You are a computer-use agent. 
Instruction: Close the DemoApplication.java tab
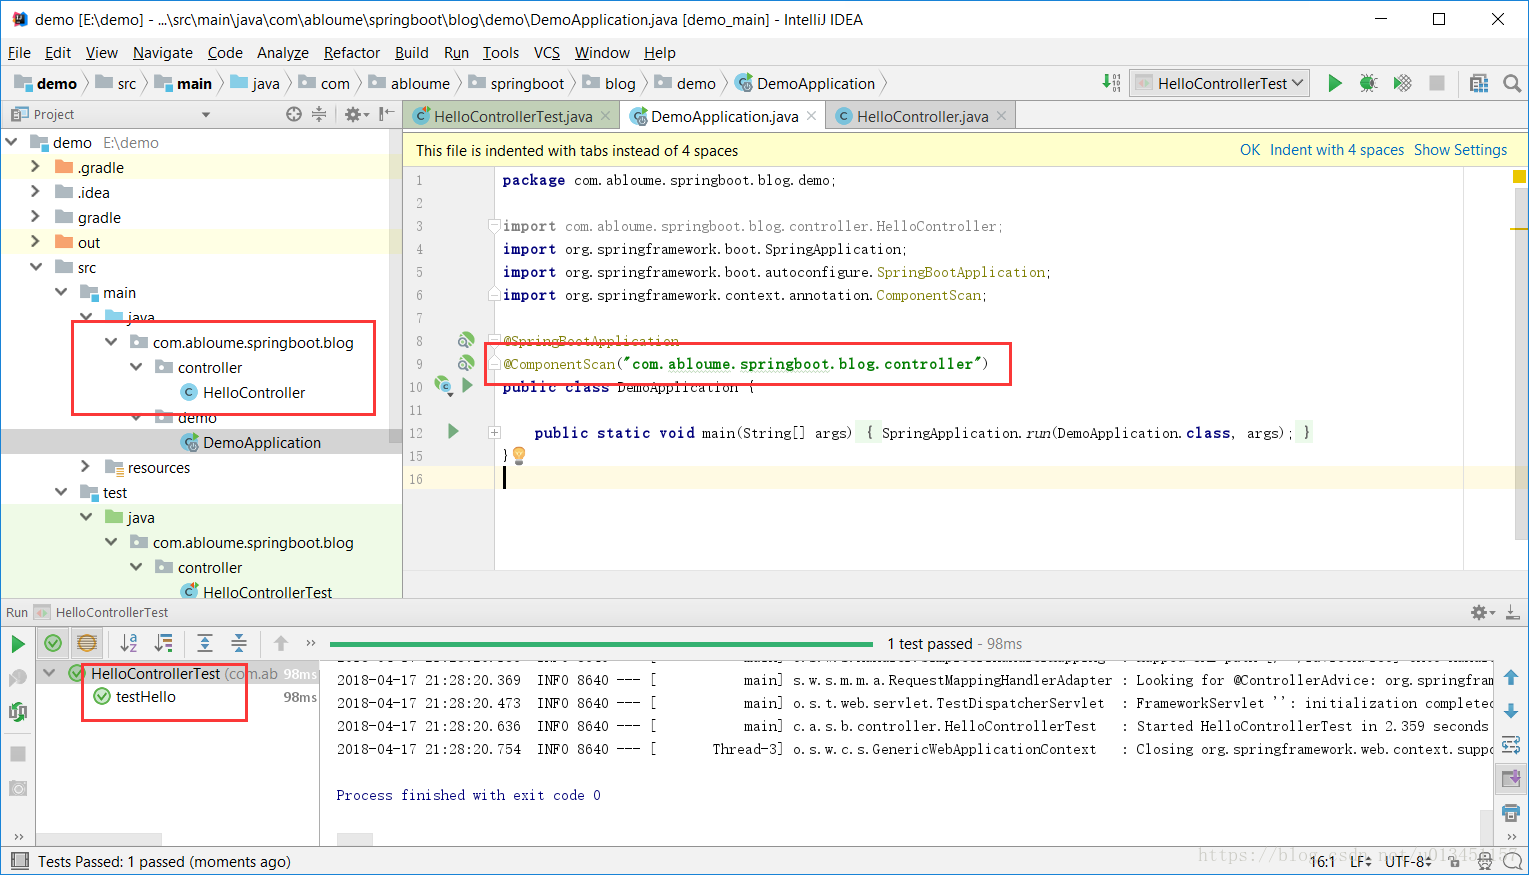coord(811,116)
